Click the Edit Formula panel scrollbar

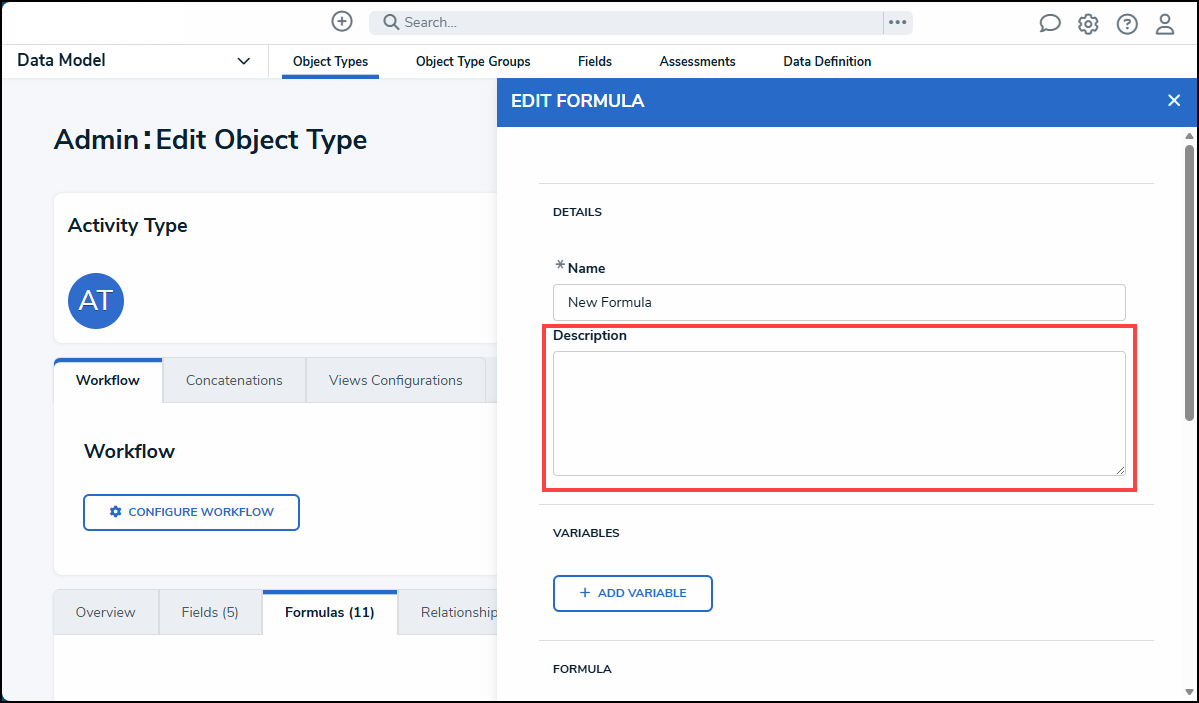tap(1189, 280)
